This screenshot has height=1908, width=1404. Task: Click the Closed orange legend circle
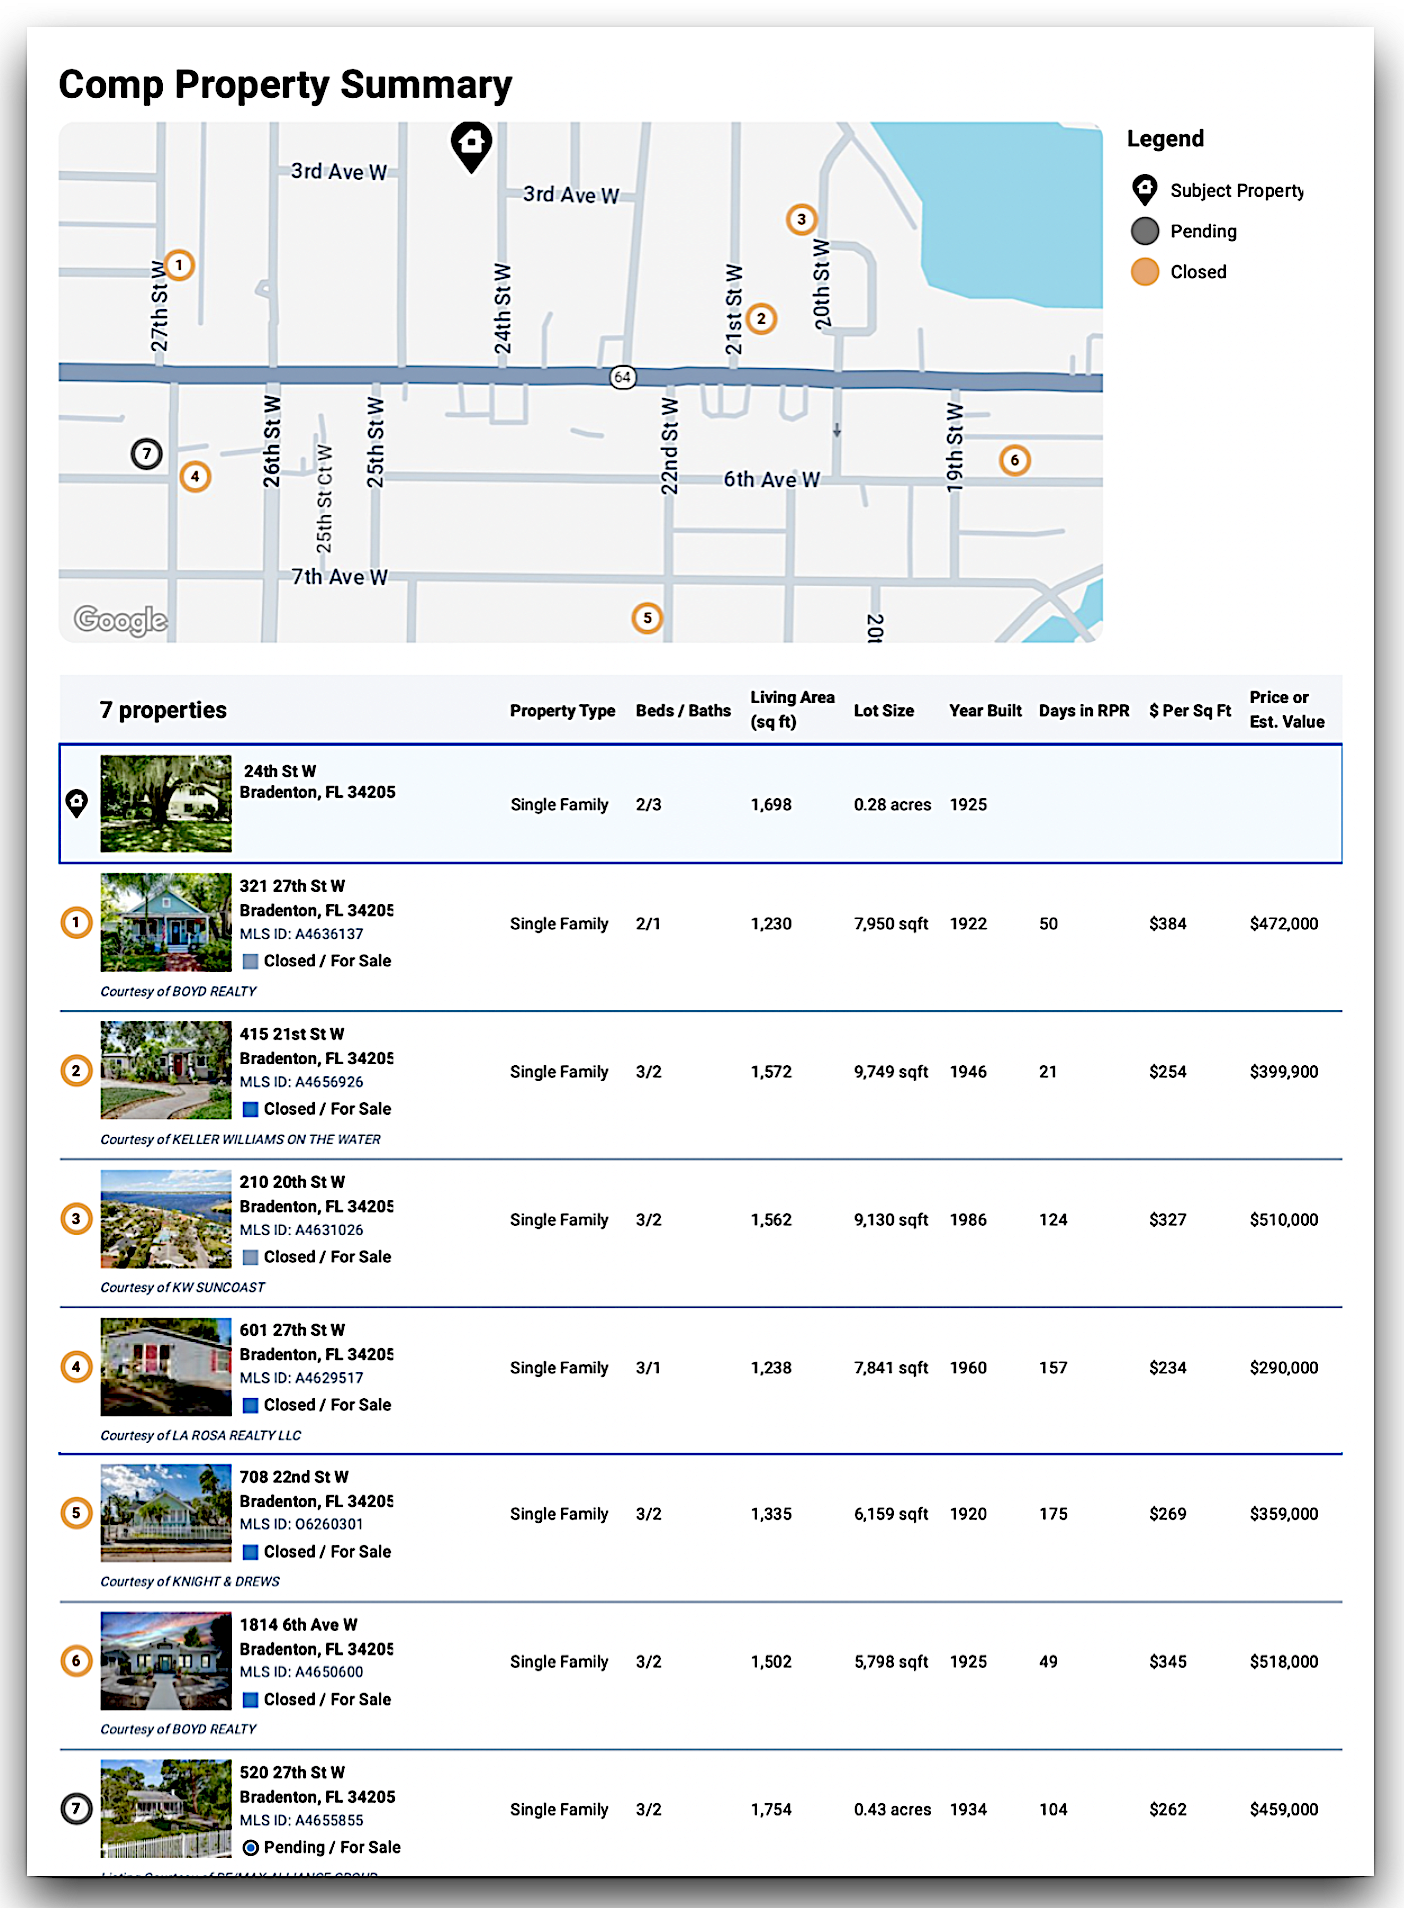[x=1145, y=272]
